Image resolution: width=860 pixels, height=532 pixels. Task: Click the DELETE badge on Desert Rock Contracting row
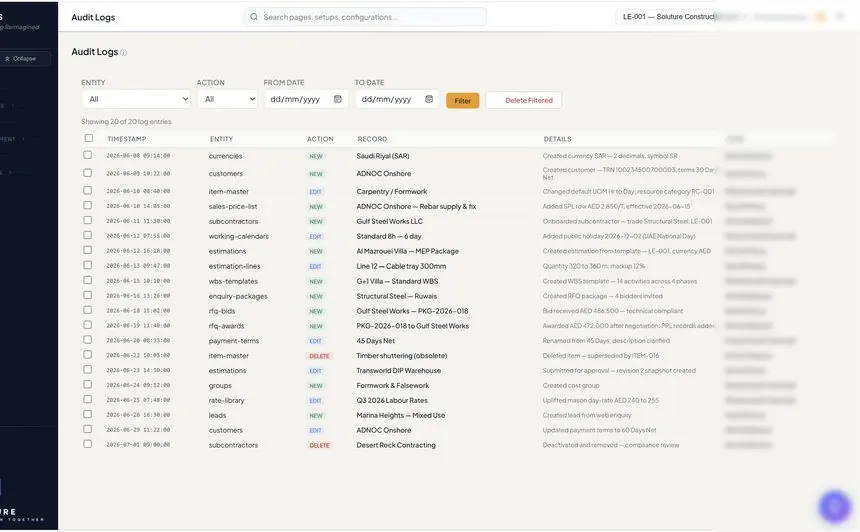pos(319,445)
